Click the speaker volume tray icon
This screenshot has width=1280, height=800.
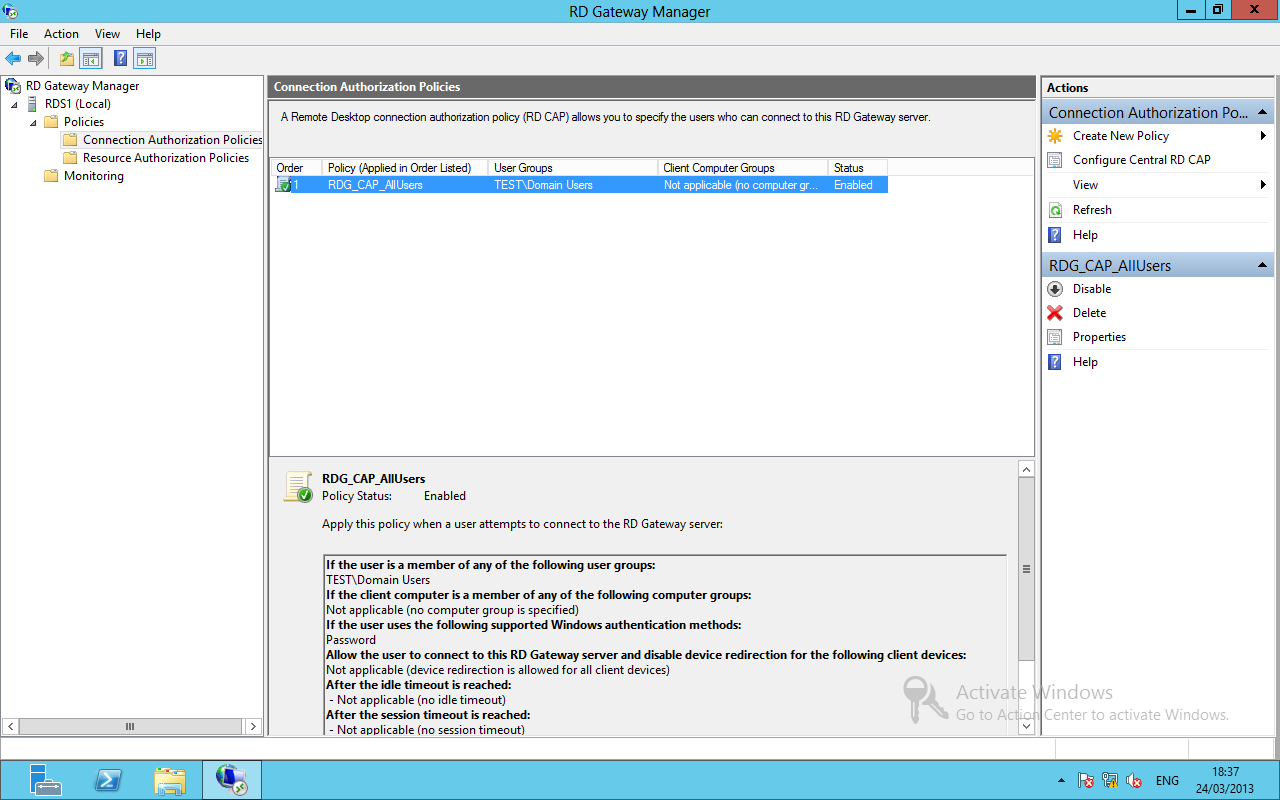pos(1134,781)
